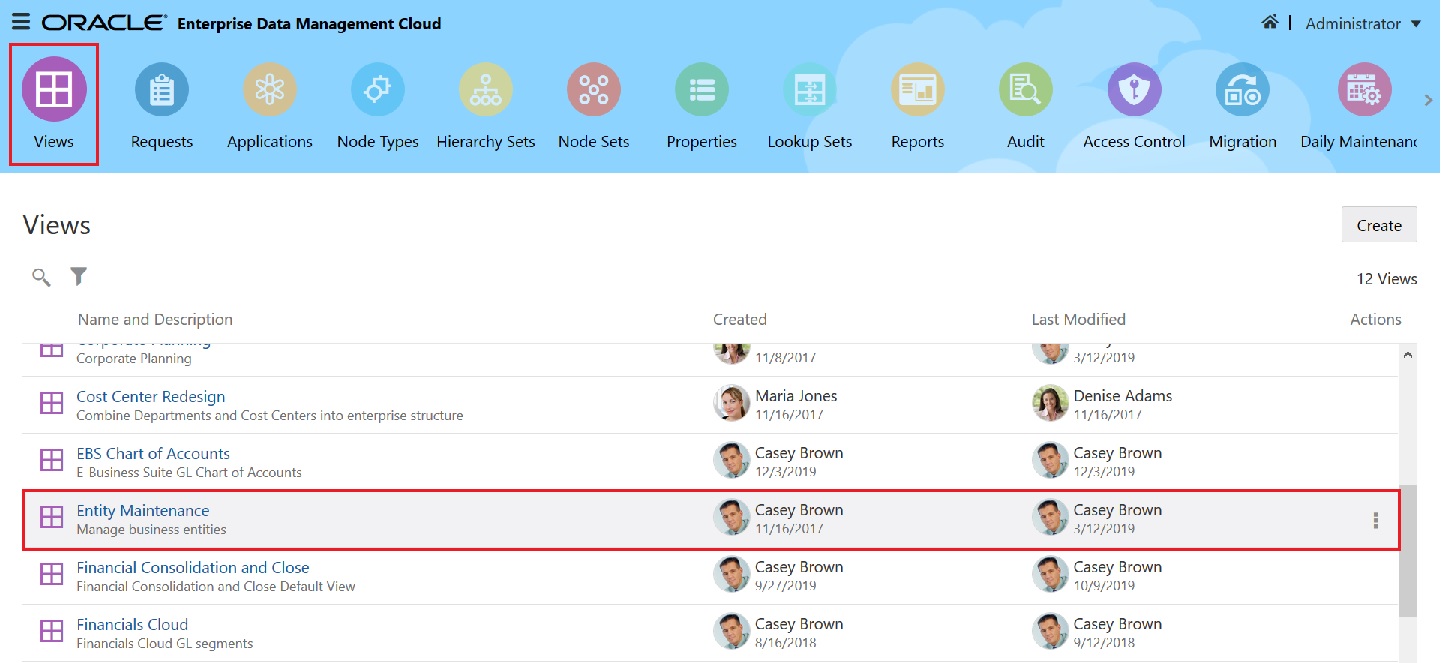This screenshot has height=663, width=1441.
Task: Click the Actions column header
Action: pos(1376,320)
